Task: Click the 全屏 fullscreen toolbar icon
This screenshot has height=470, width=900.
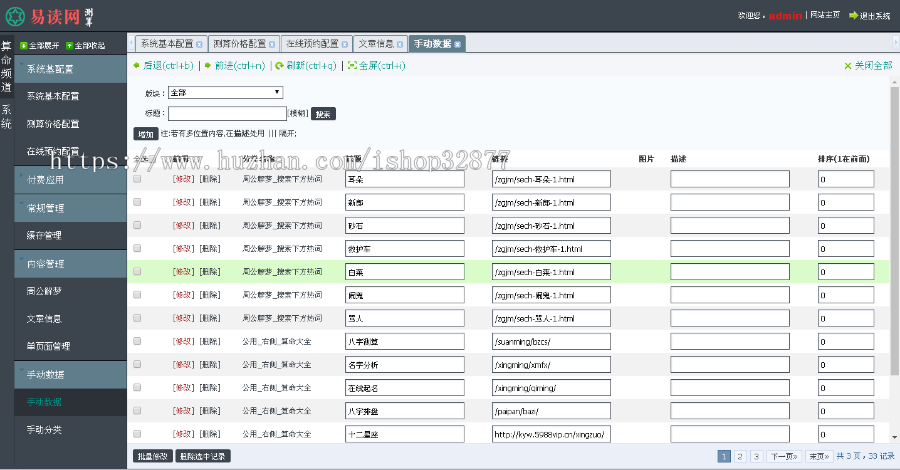Action: point(352,66)
